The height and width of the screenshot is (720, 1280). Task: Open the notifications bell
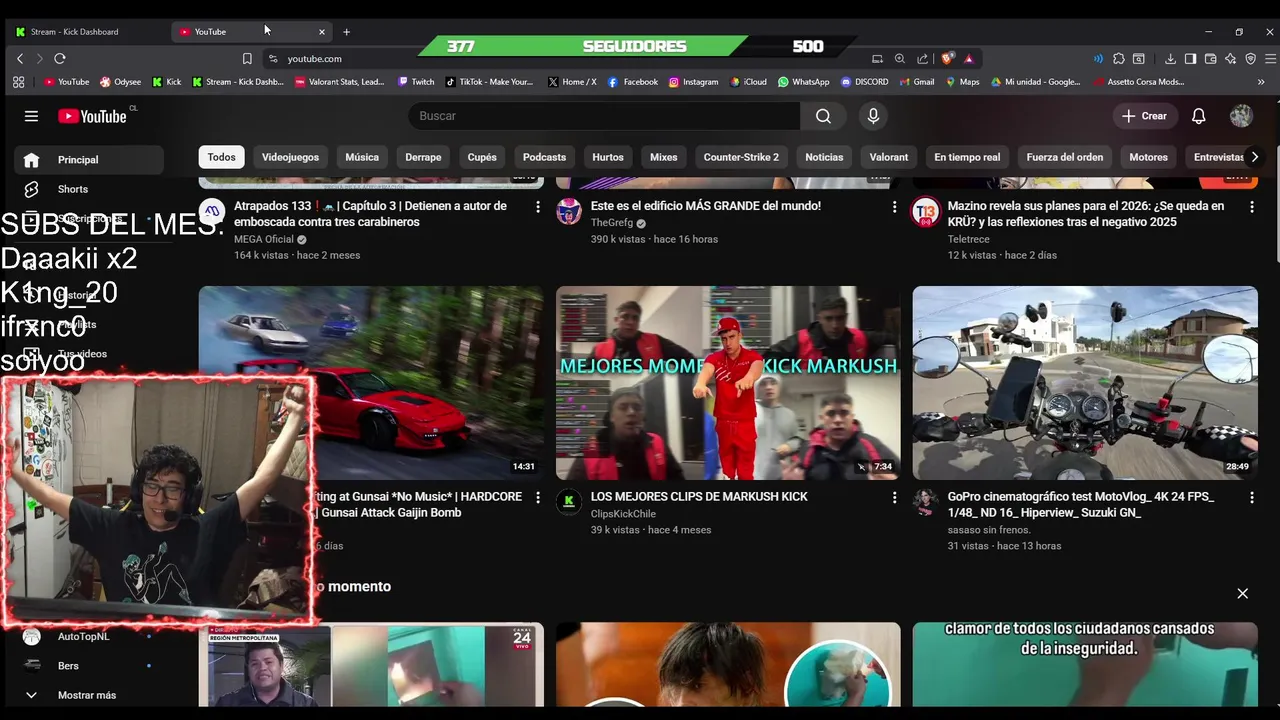tap(1198, 116)
